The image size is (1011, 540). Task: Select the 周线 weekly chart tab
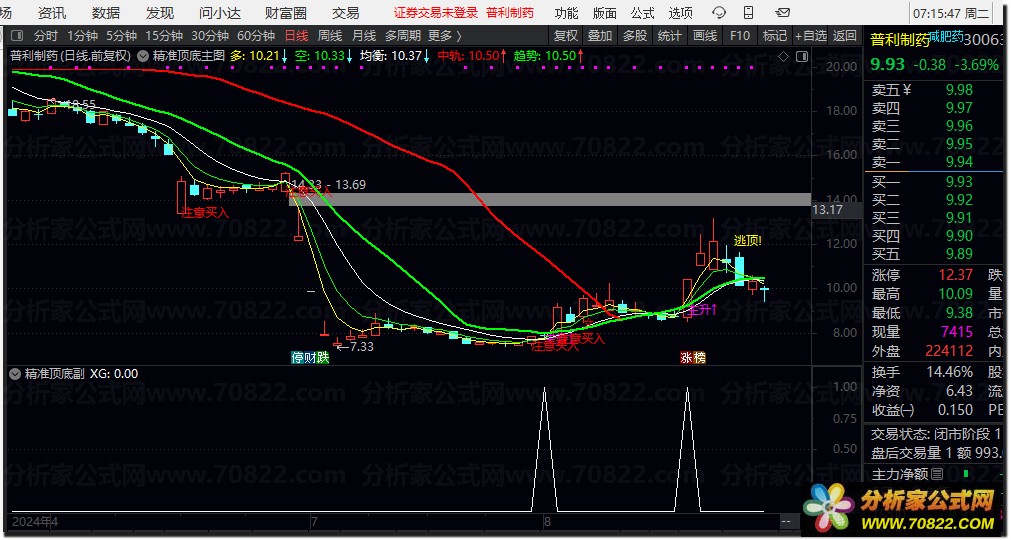pos(330,35)
